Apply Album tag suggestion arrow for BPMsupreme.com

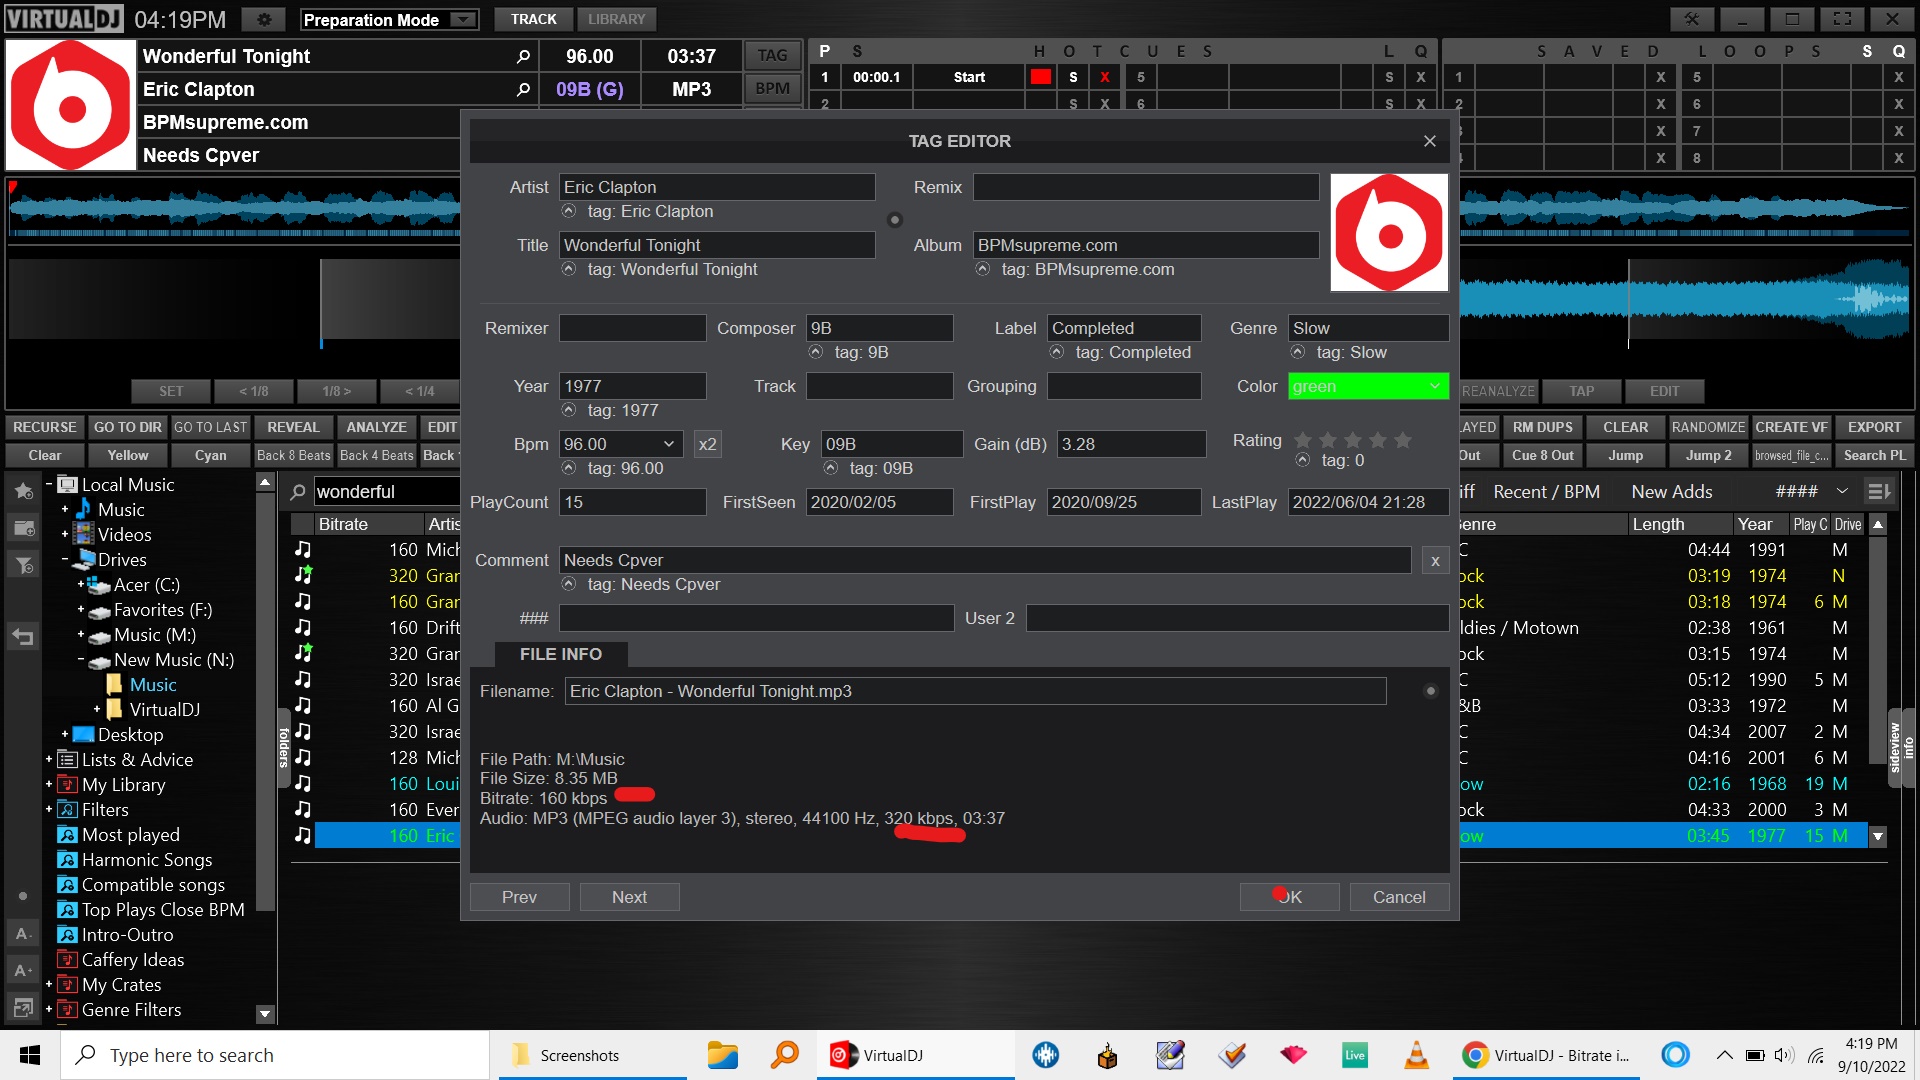[983, 269]
